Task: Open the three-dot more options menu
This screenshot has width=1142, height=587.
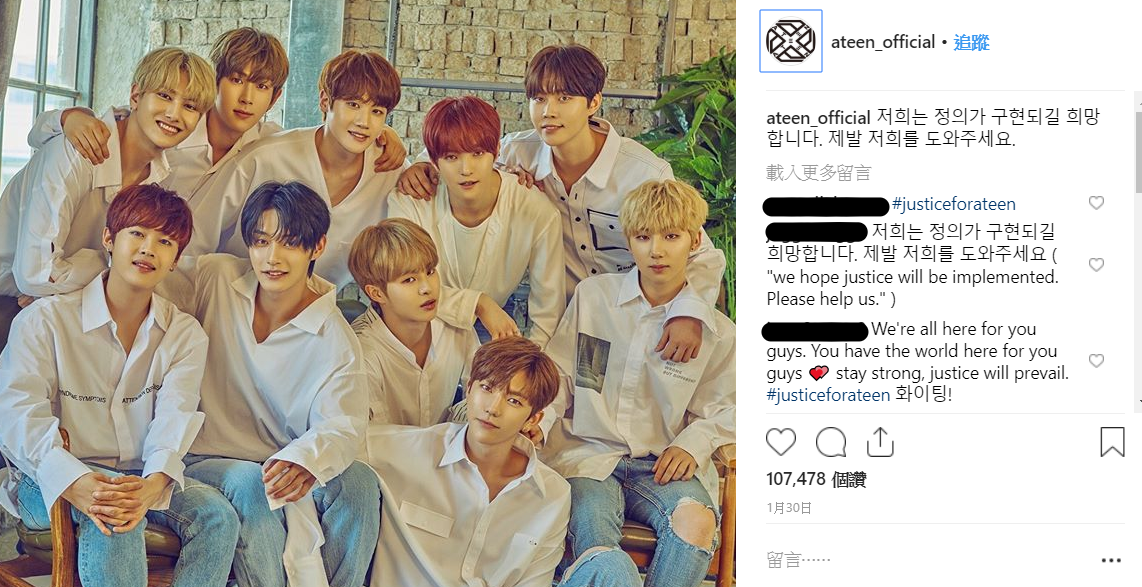Action: click(1111, 560)
